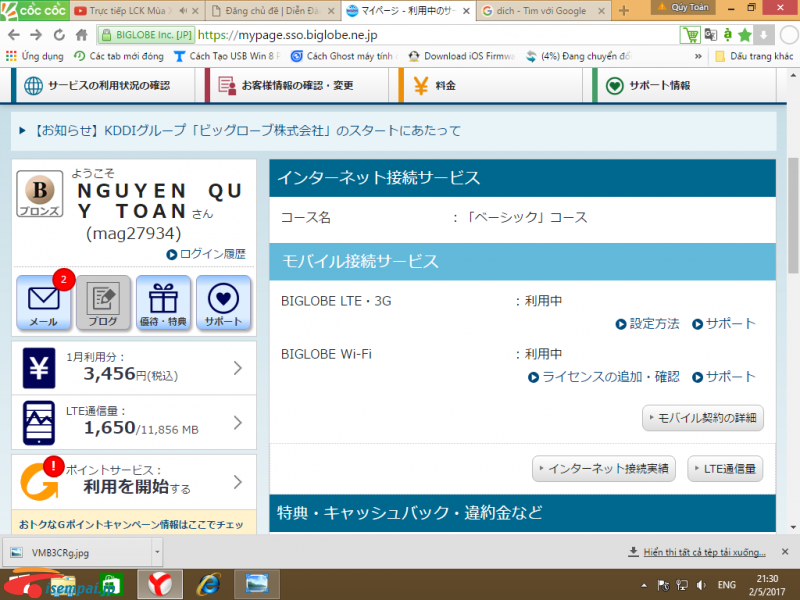Open the サポート heart icon button
This screenshot has height=600, width=800.
click(x=223, y=303)
